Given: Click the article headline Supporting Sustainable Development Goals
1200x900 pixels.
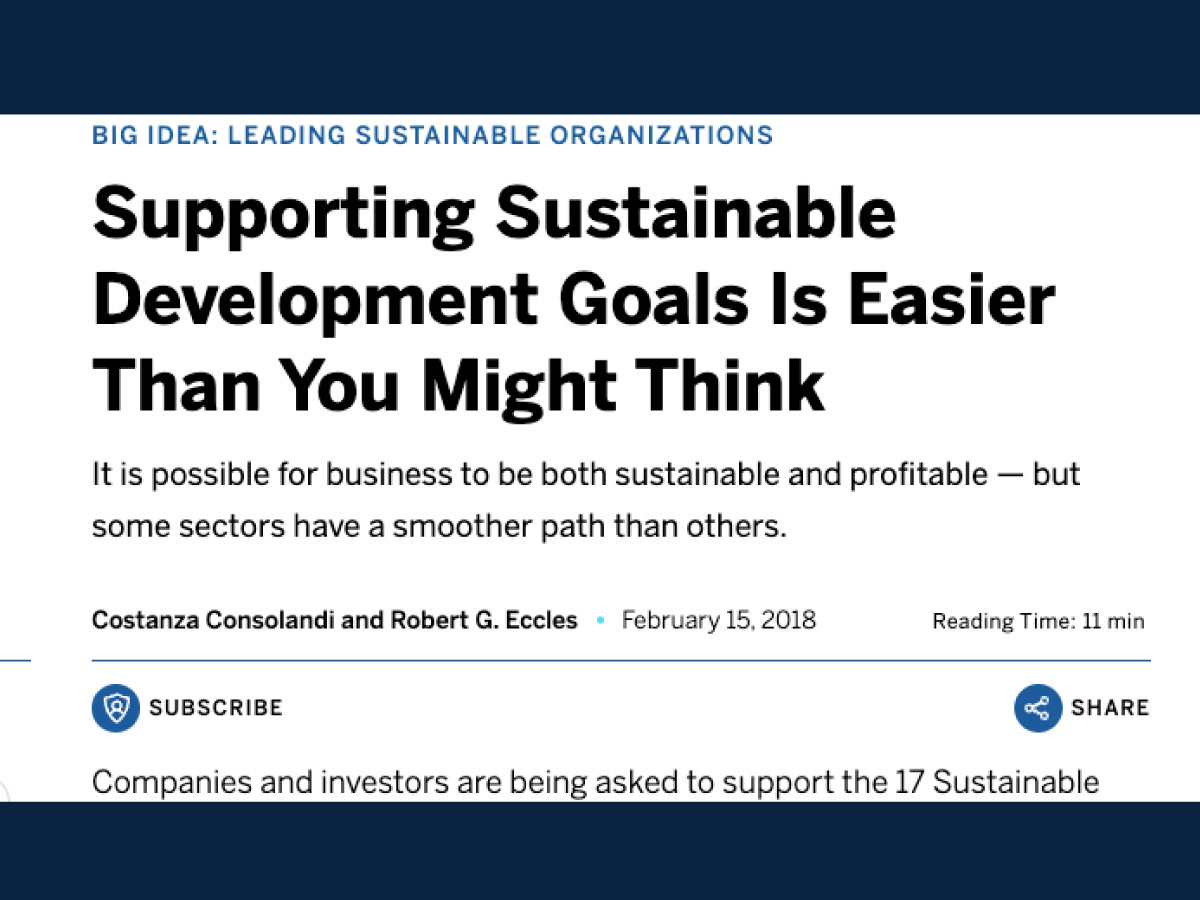Looking at the screenshot, I should coord(573,299).
